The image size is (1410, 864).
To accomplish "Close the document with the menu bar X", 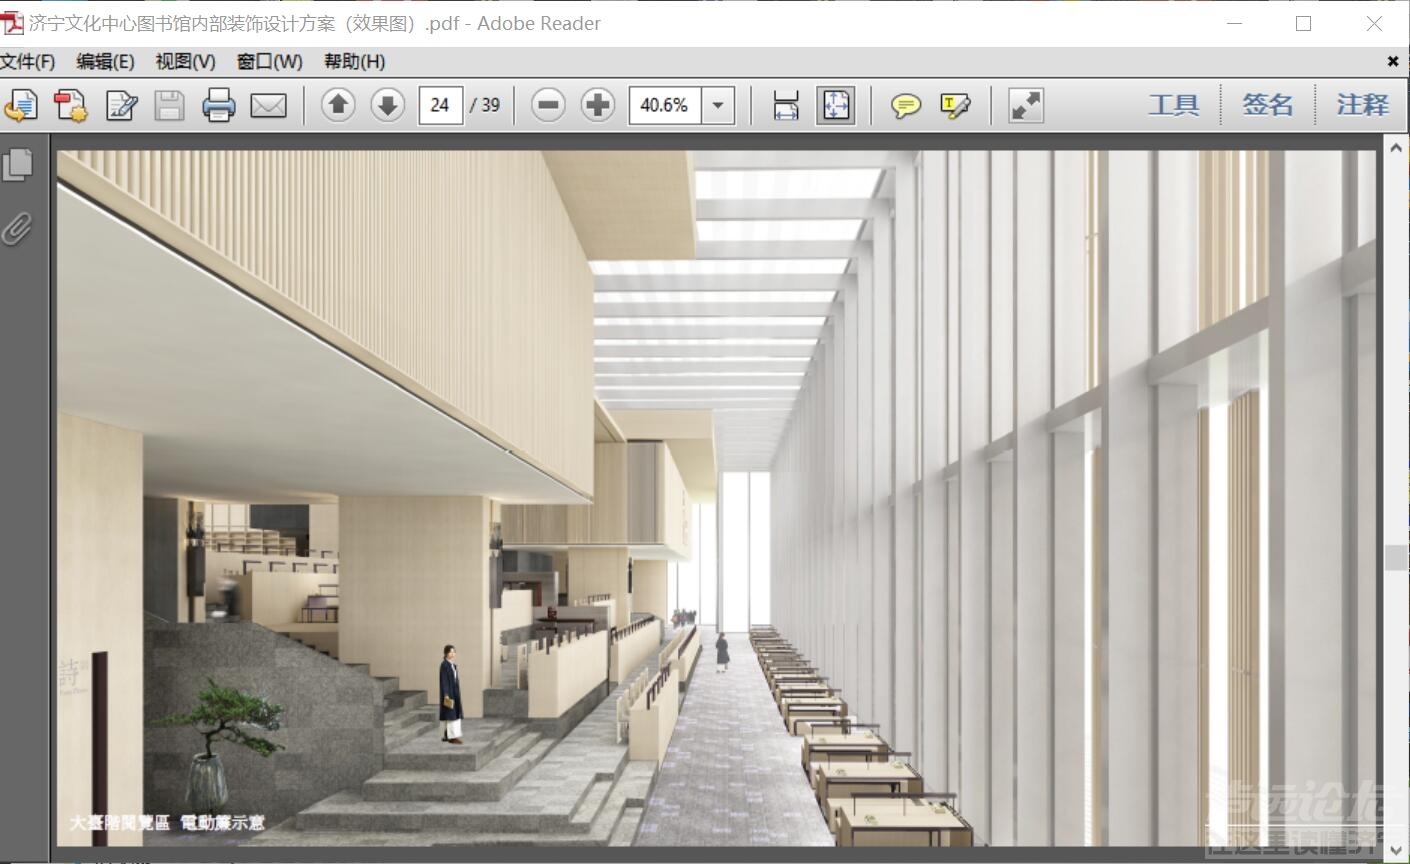I will point(1393,61).
